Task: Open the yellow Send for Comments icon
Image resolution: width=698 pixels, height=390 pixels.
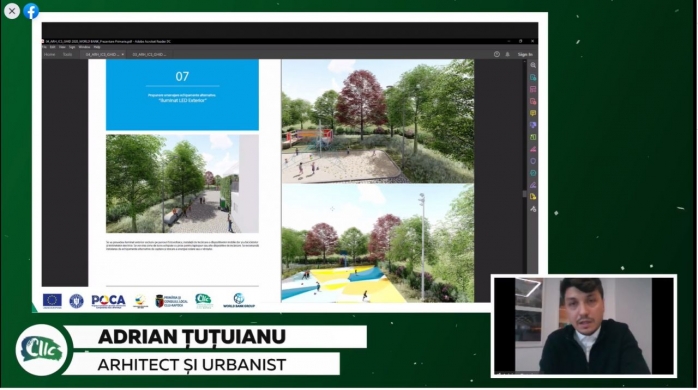Action: coord(533,197)
